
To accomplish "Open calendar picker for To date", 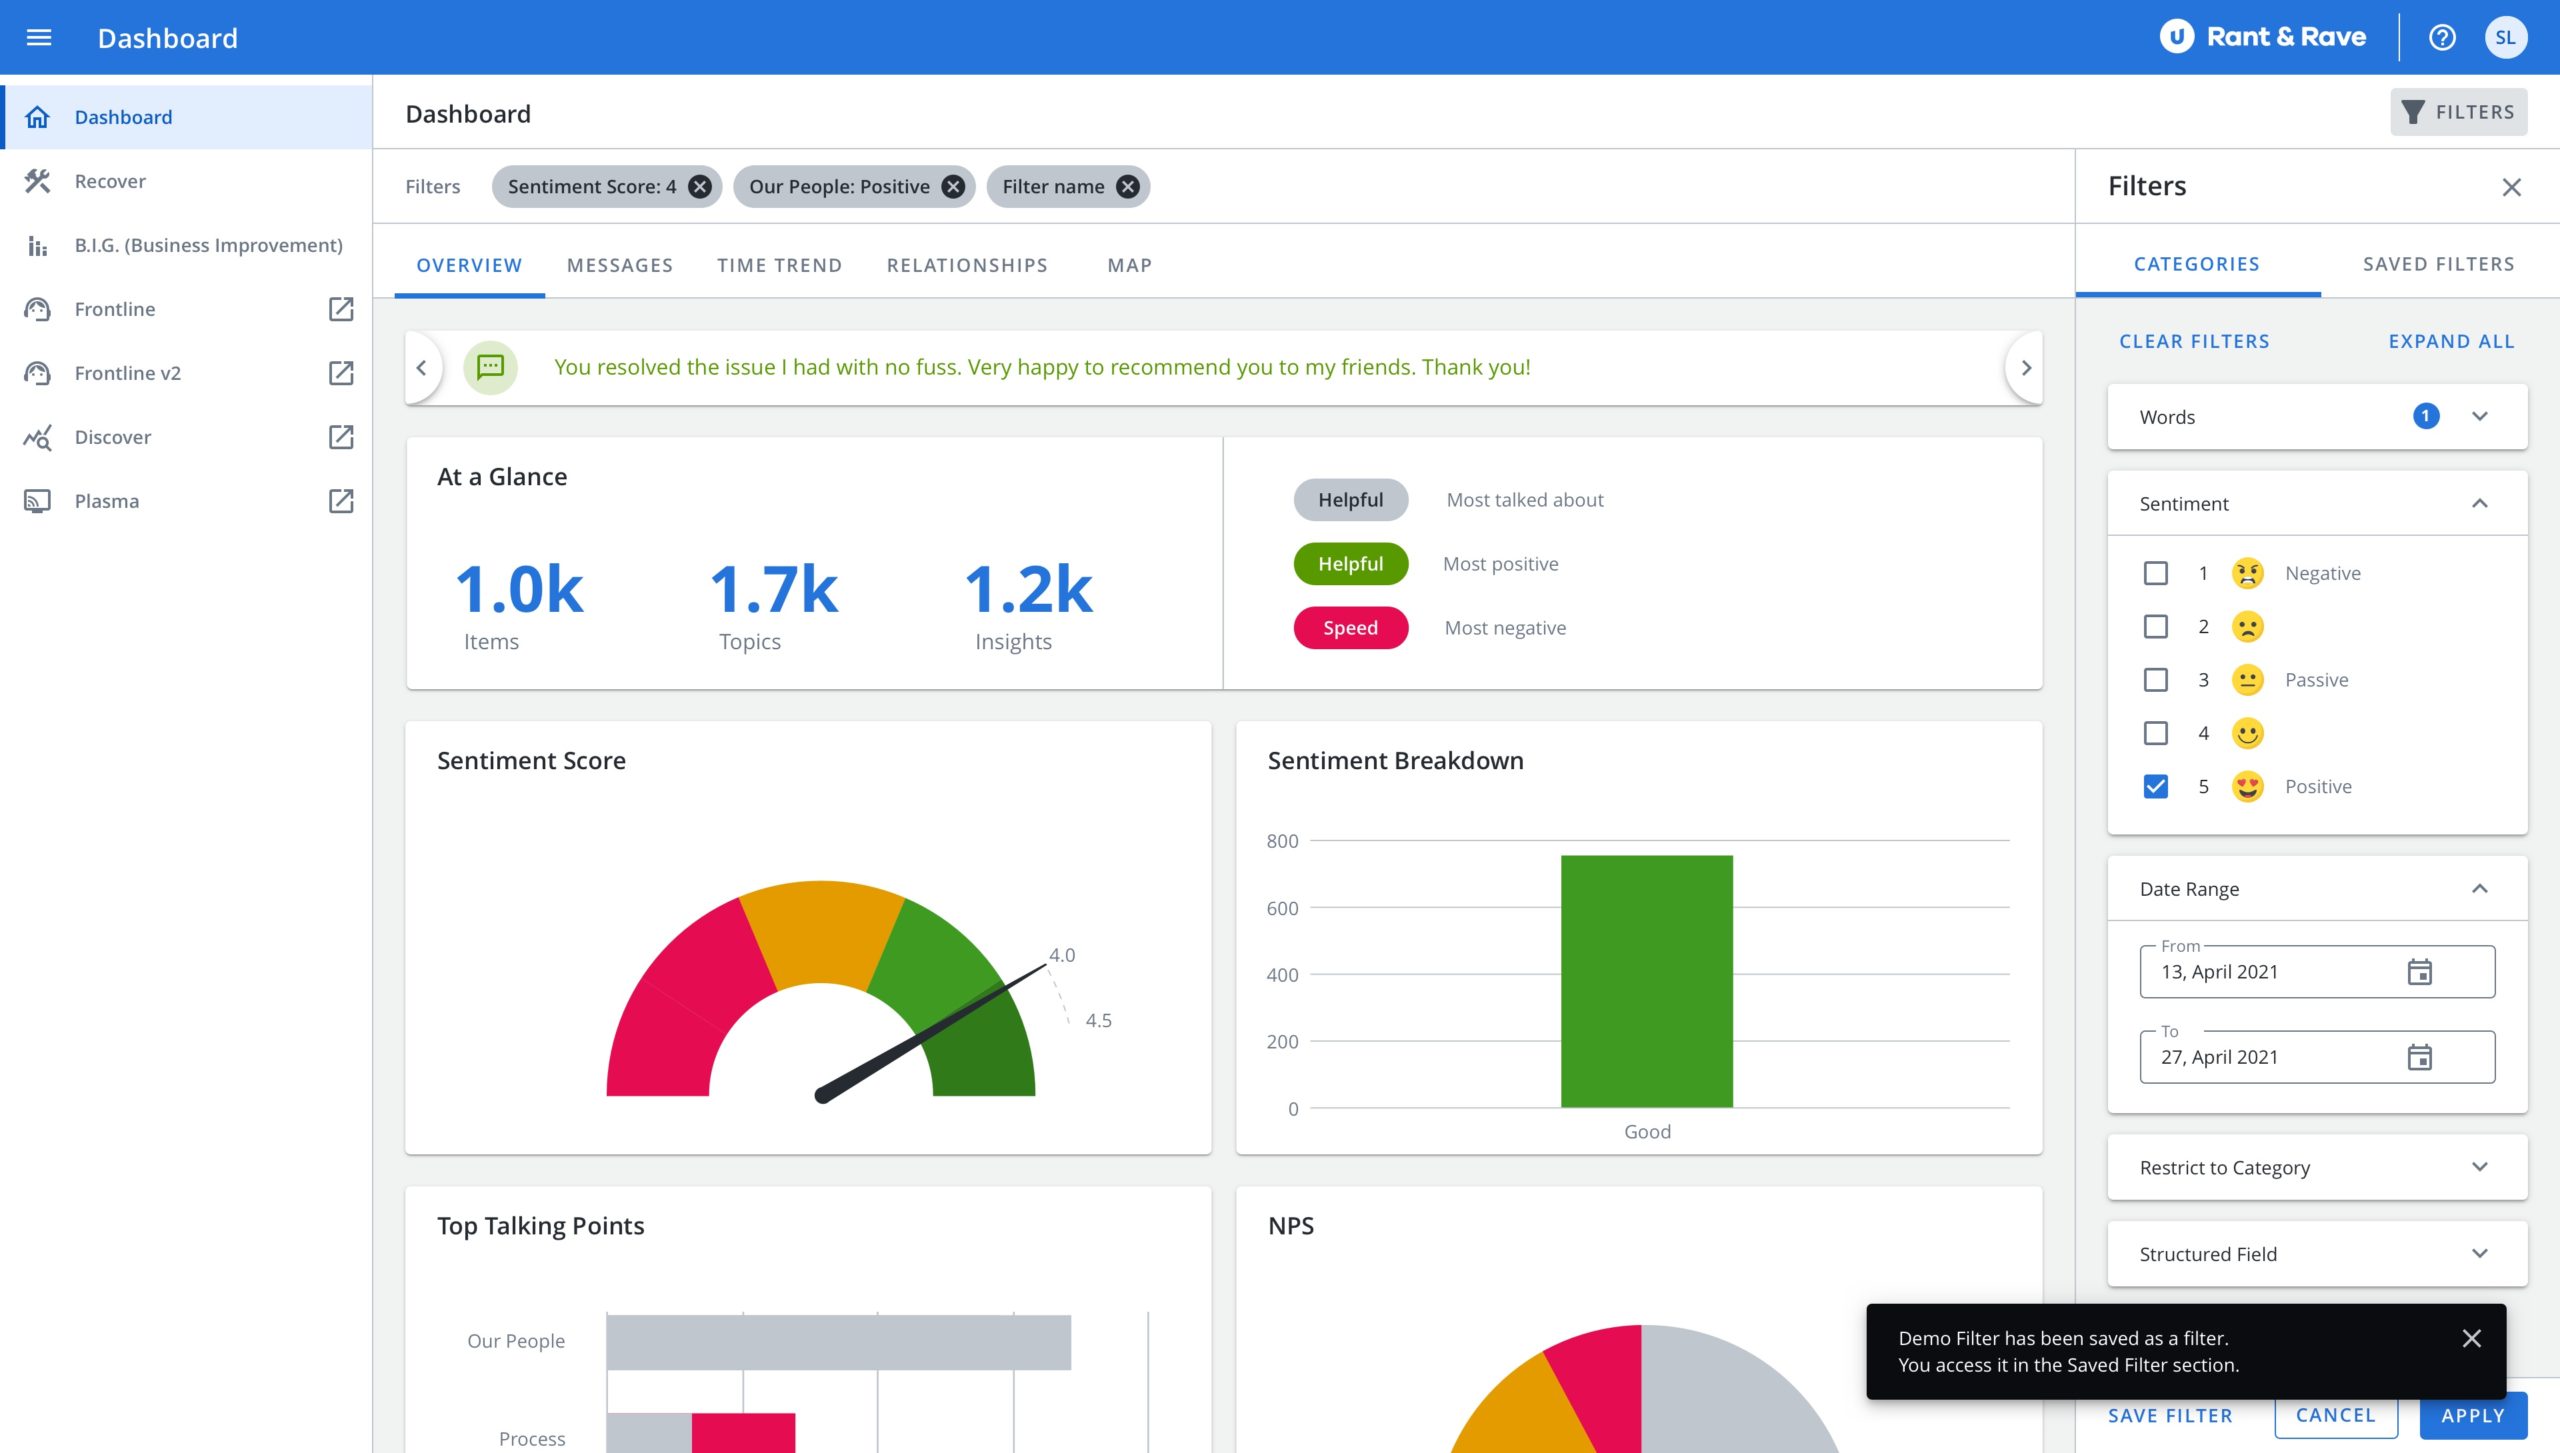I will (x=2419, y=1057).
